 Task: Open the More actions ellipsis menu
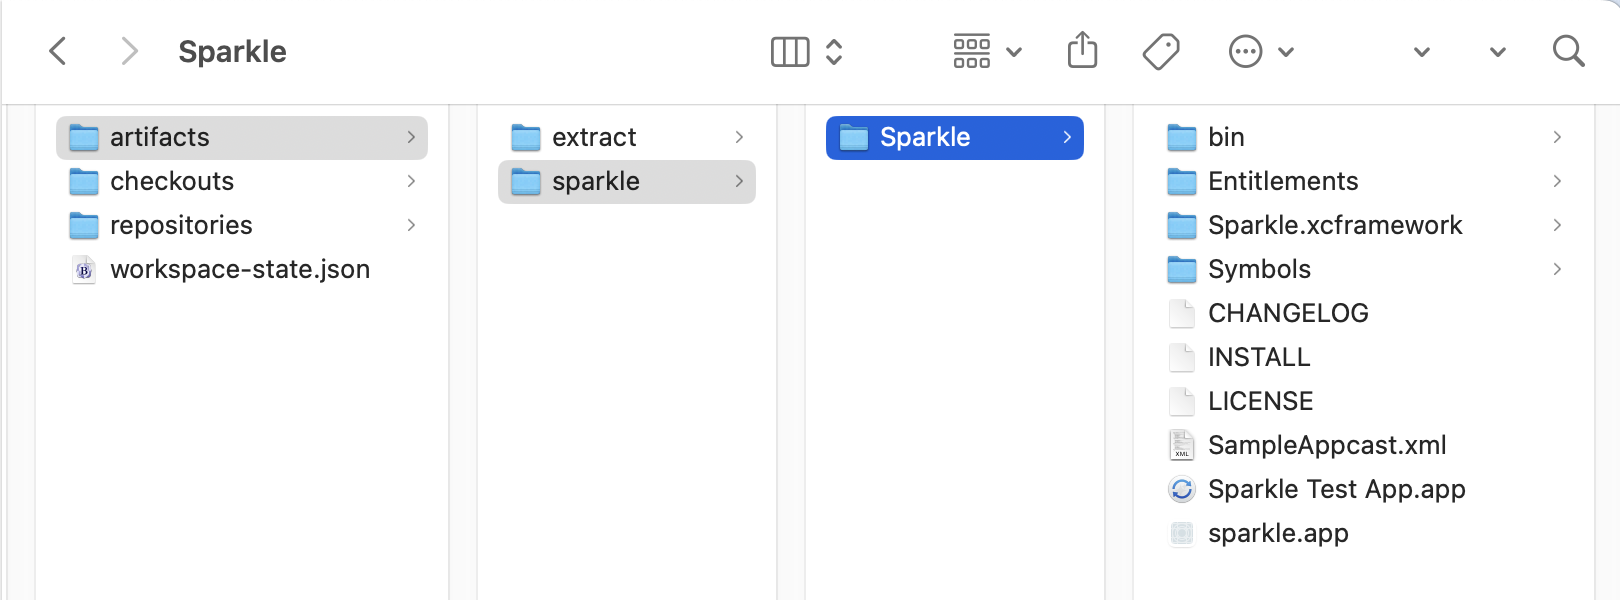pyautogui.click(x=1247, y=50)
